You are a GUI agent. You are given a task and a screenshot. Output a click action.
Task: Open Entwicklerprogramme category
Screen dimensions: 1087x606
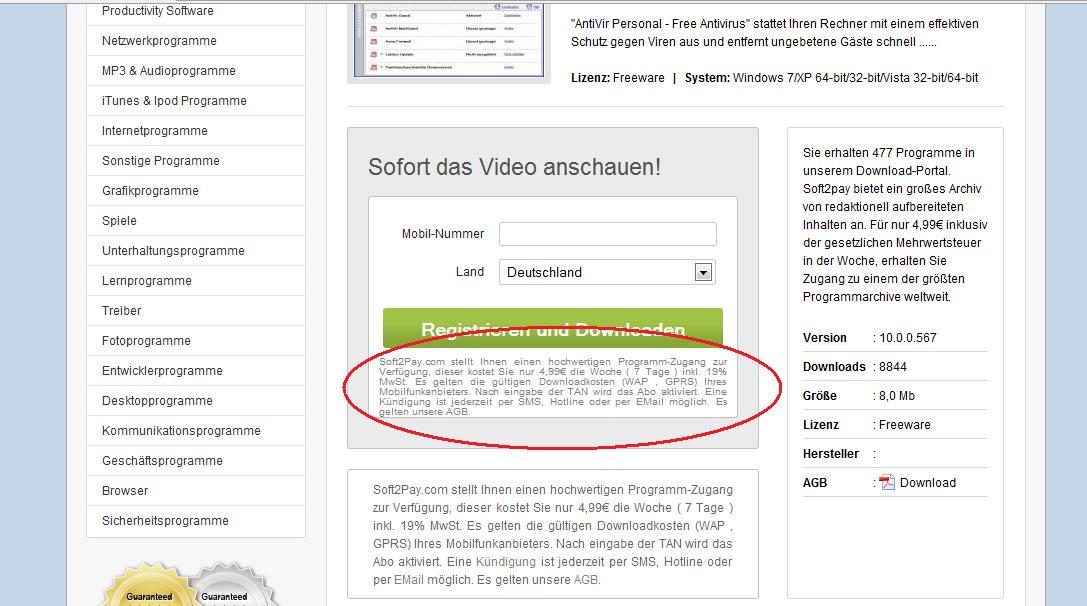click(x=162, y=370)
